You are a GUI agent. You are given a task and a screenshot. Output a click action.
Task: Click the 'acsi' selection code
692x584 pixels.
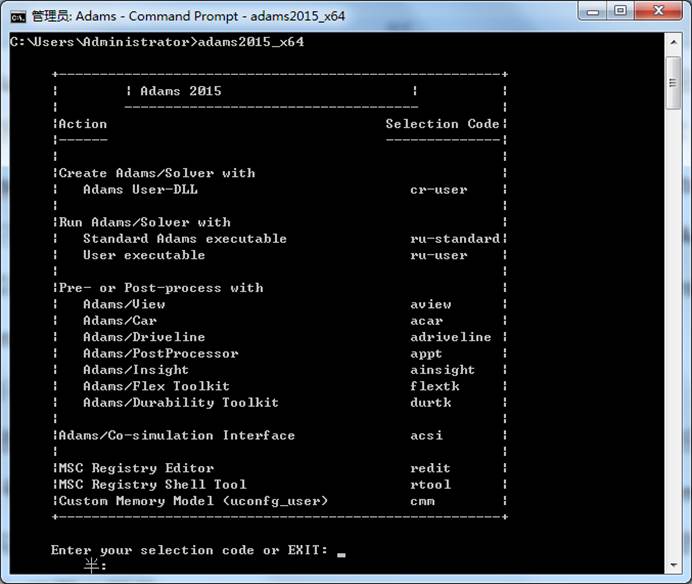(426, 436)
